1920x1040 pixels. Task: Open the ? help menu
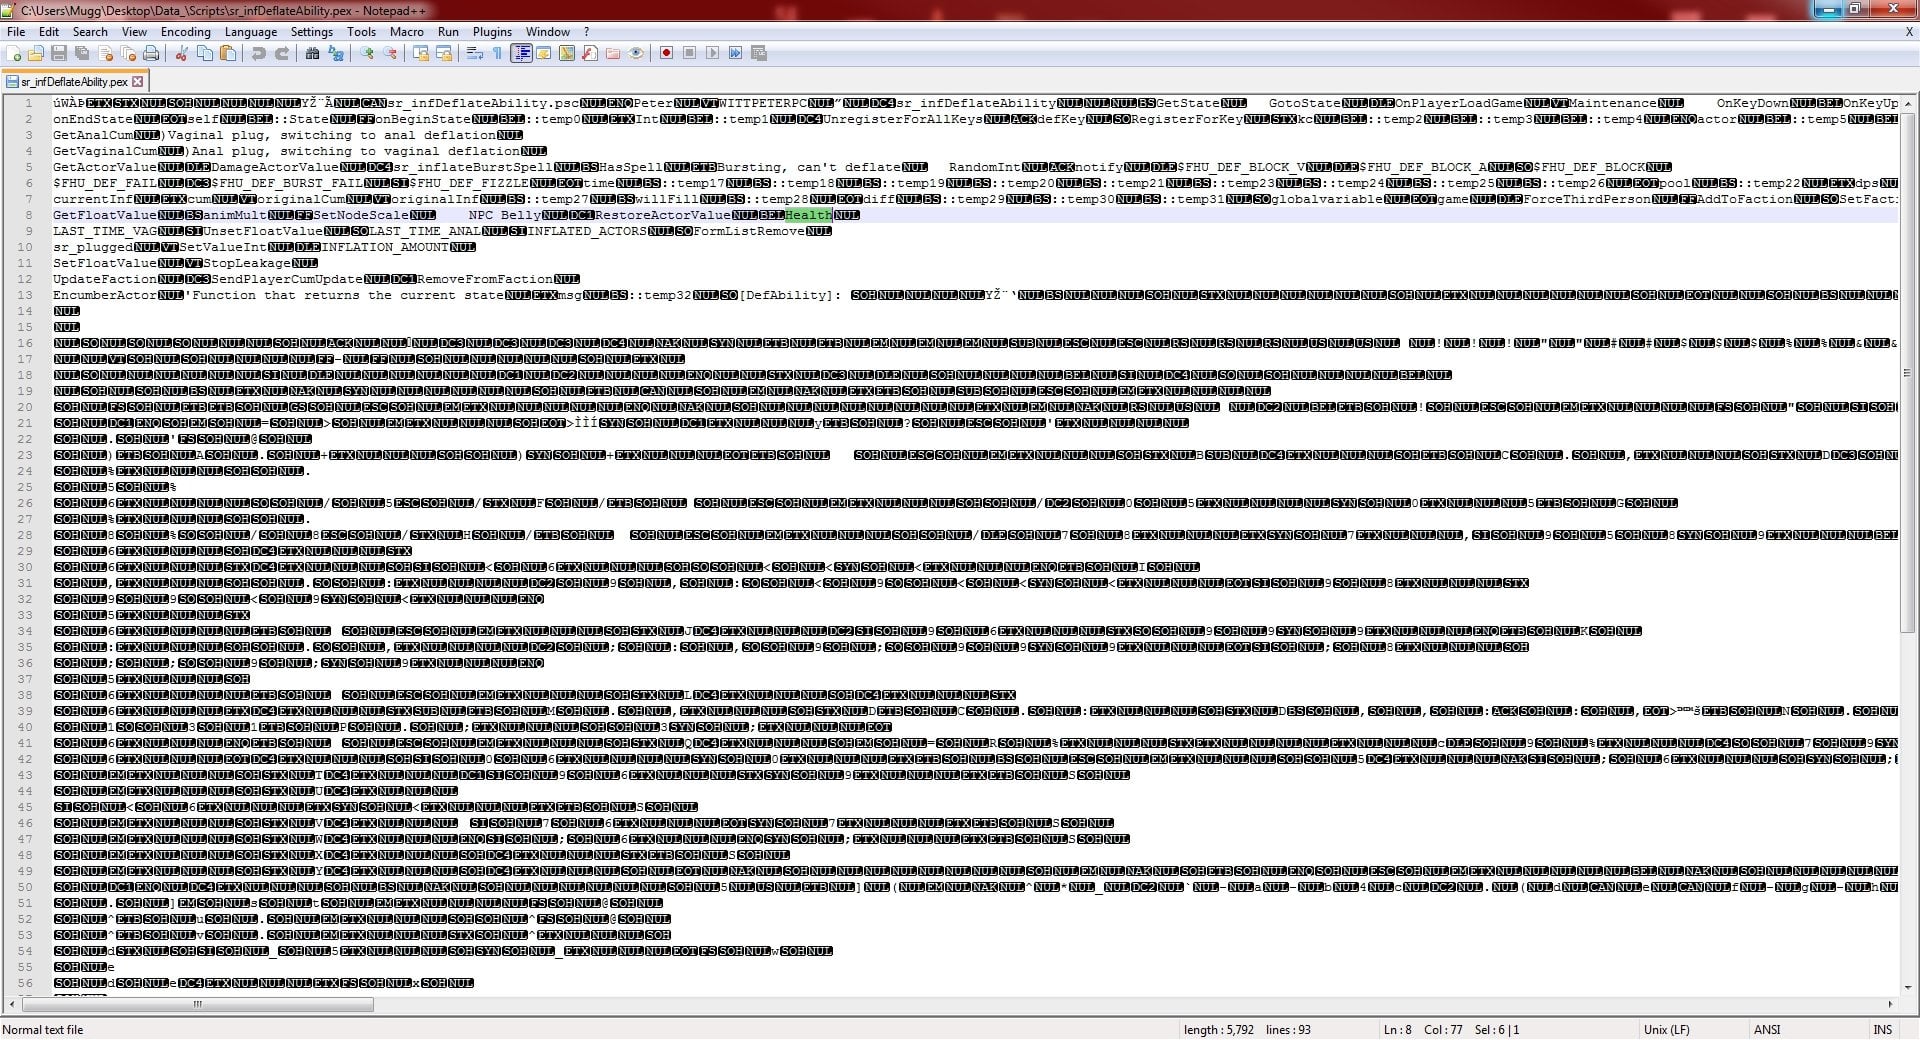[587, 32]
